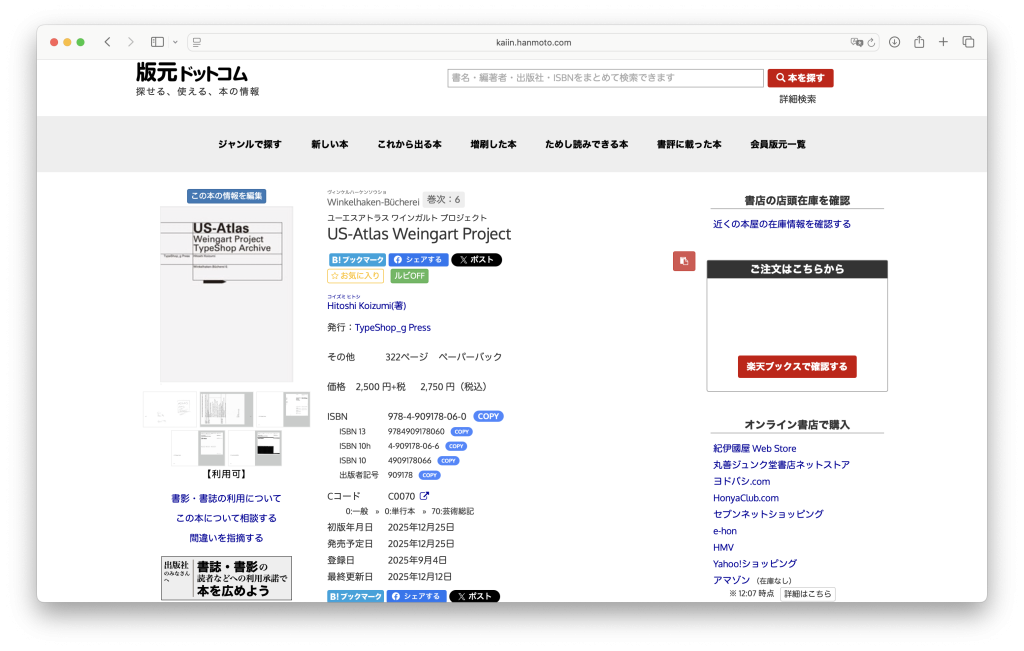Copy the main ISBN 978-4-909178-06-0
Screen dimensions: 1024x651
(x=488, y=416)
